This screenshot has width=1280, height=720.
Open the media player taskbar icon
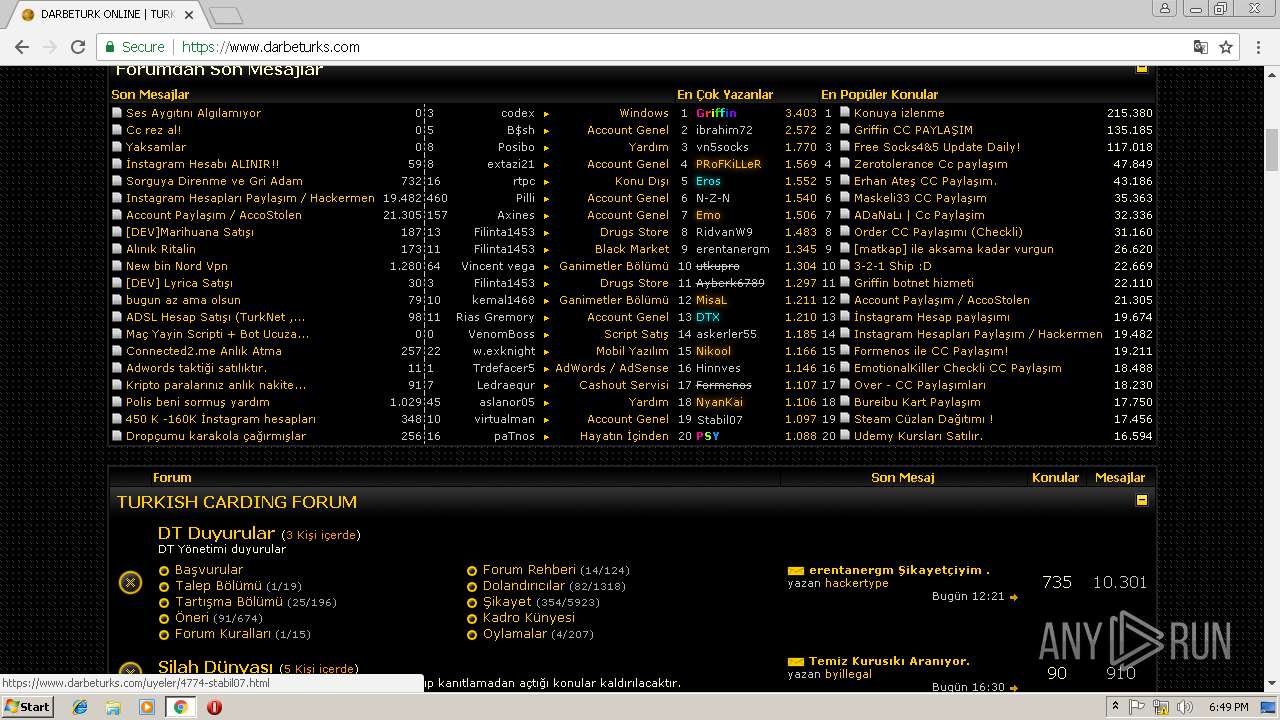(147, 707)
